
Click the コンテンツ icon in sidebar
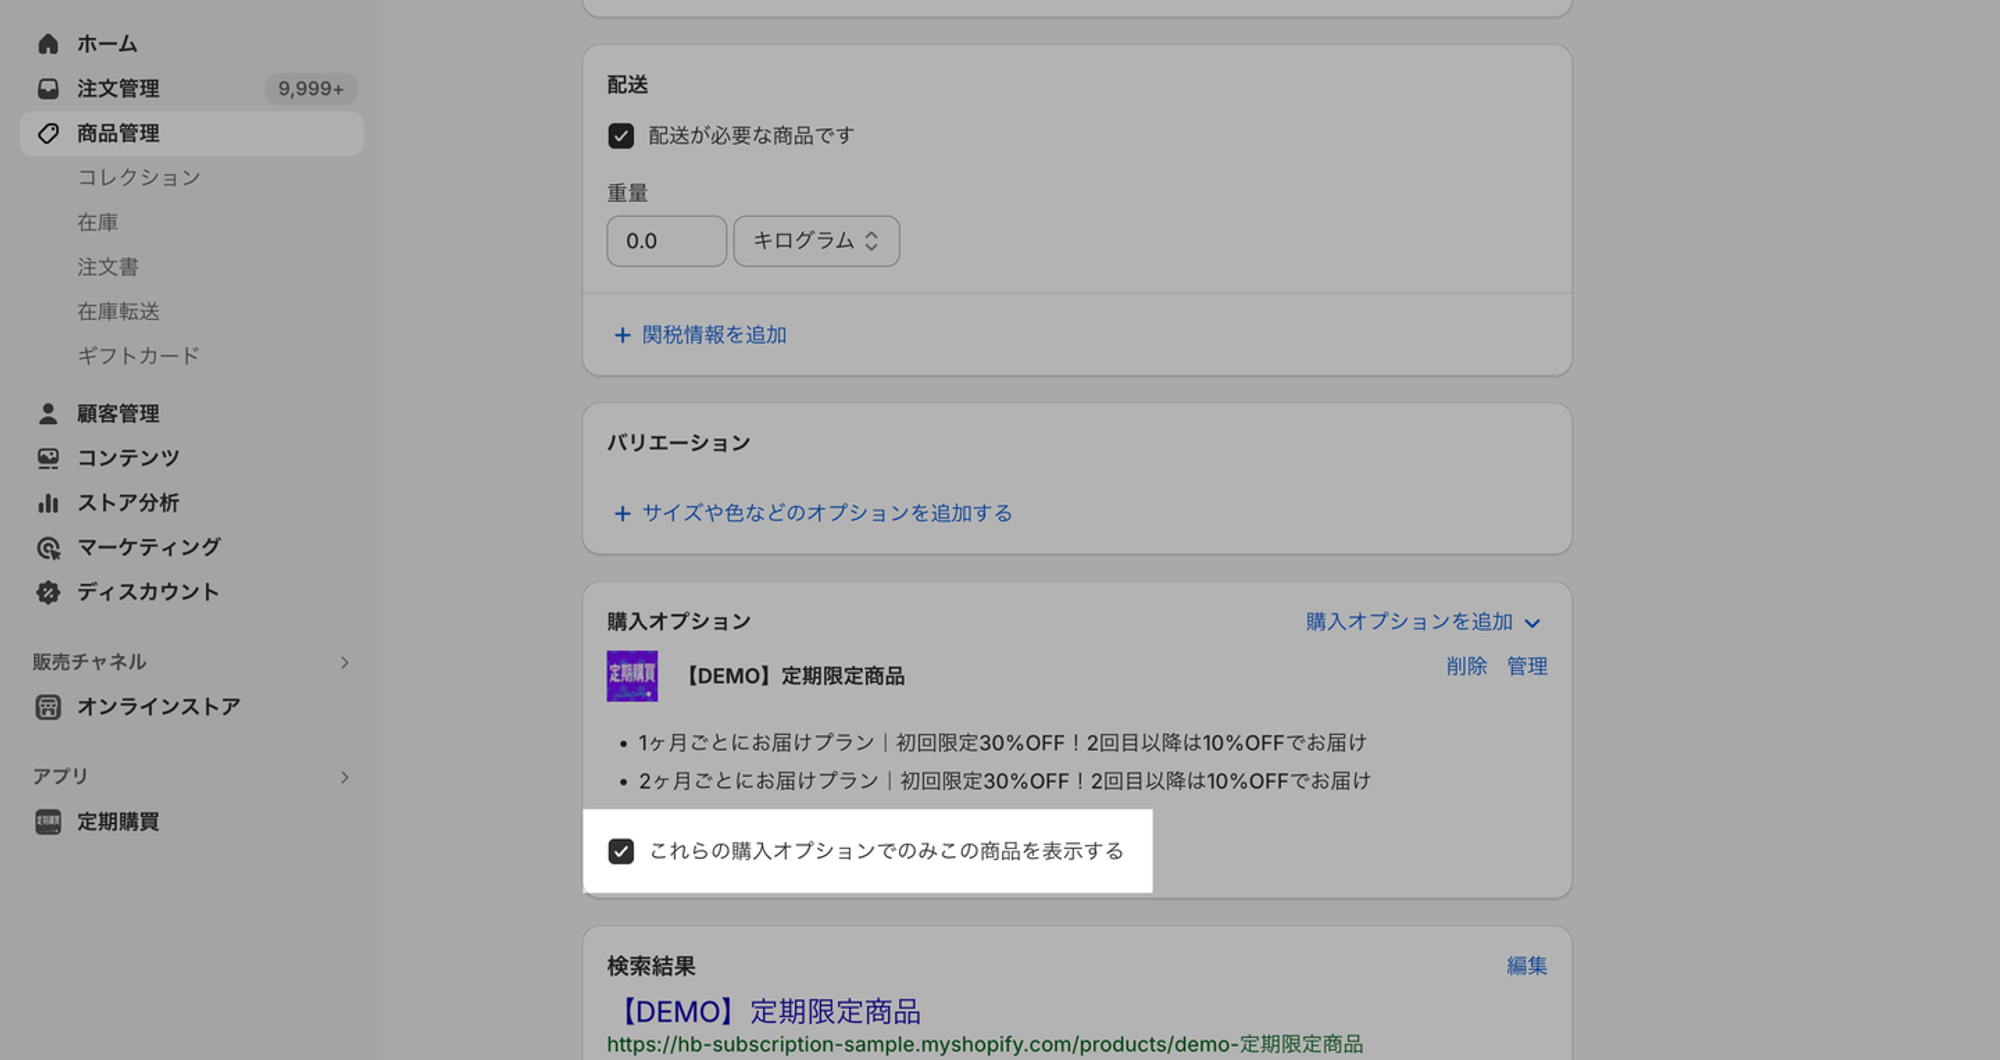[48, 458]
